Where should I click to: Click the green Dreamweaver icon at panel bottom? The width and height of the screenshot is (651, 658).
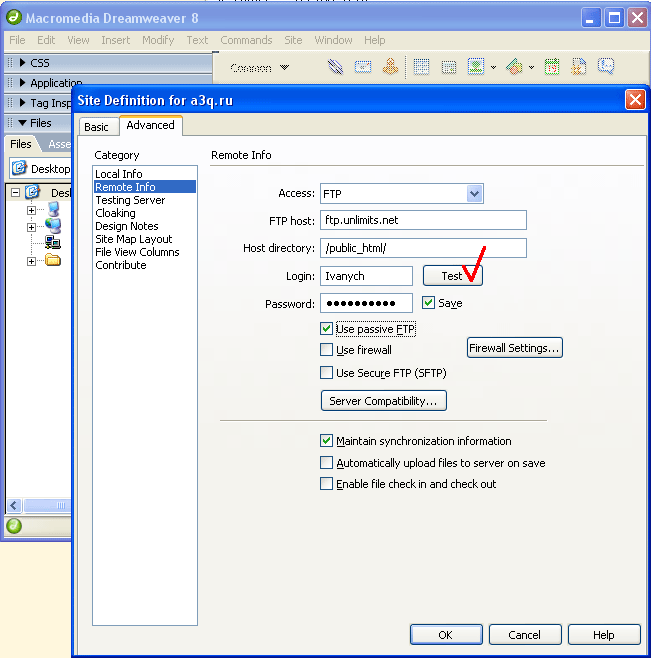coord(14,526)
